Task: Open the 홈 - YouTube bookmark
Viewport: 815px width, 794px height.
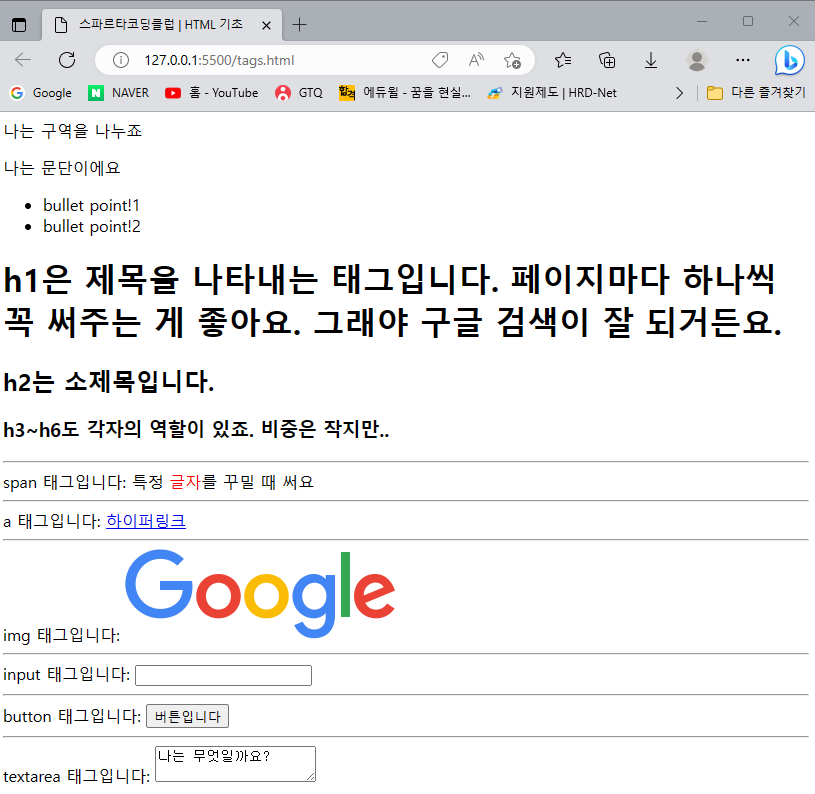Action: click(x=212, y=93)
